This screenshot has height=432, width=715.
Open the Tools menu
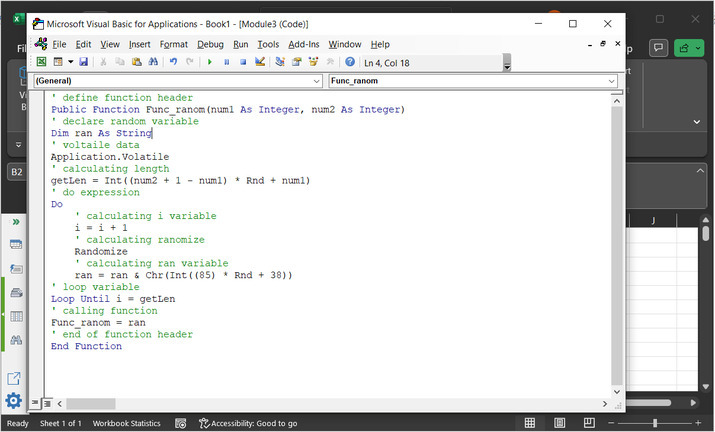click(268, 44)
